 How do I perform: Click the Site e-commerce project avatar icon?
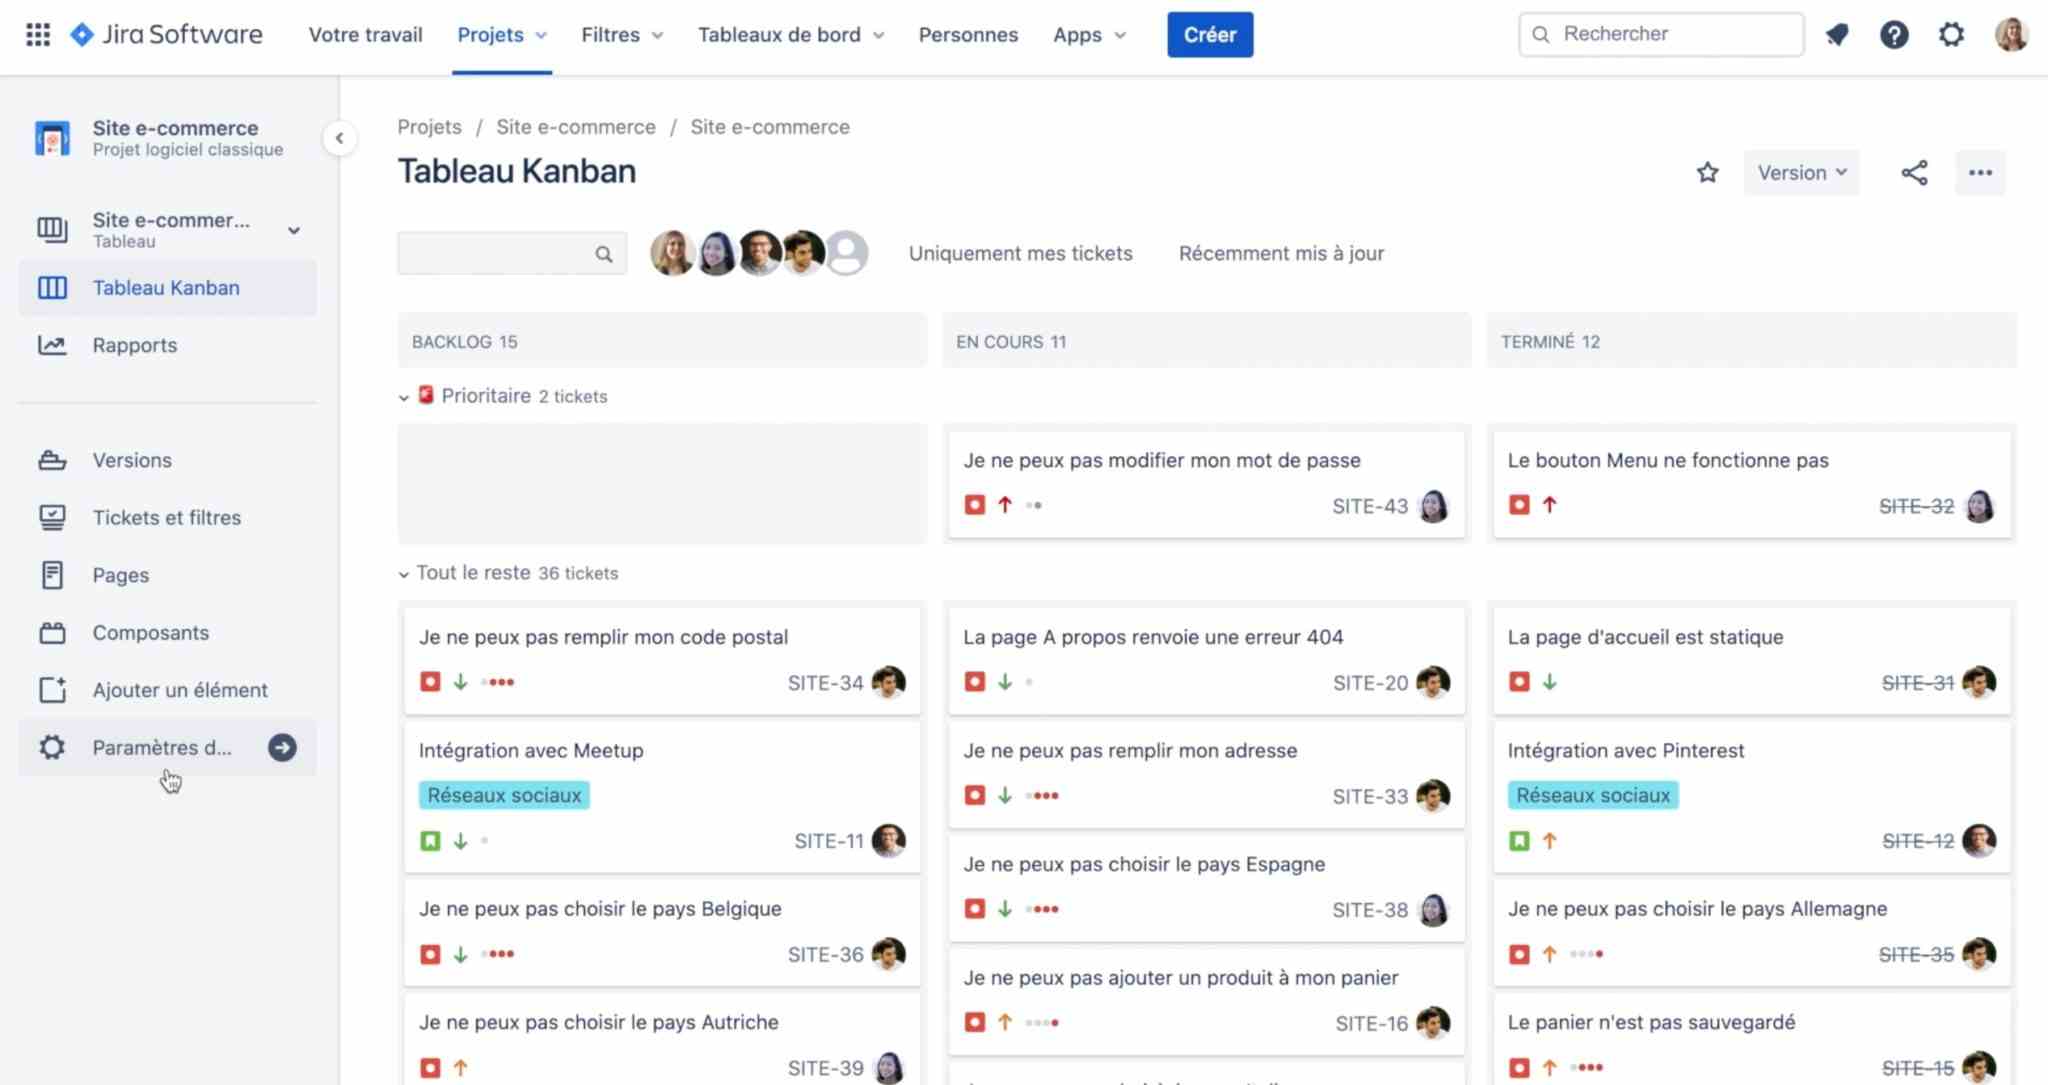pyautogui.click(x=52, y=138)
